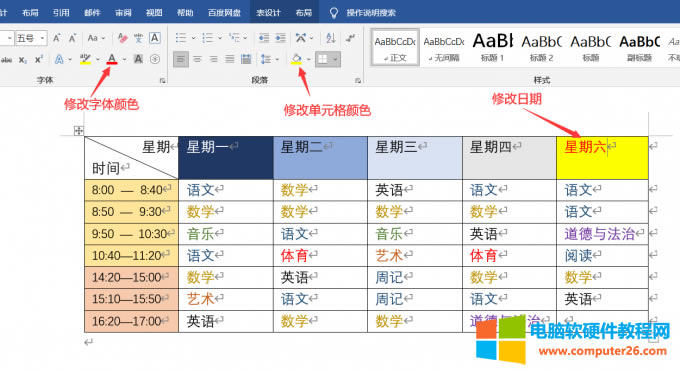Apply red font color button
Image resolution: width=680 pixels, height=371 pixels.
tap(112, 59)
